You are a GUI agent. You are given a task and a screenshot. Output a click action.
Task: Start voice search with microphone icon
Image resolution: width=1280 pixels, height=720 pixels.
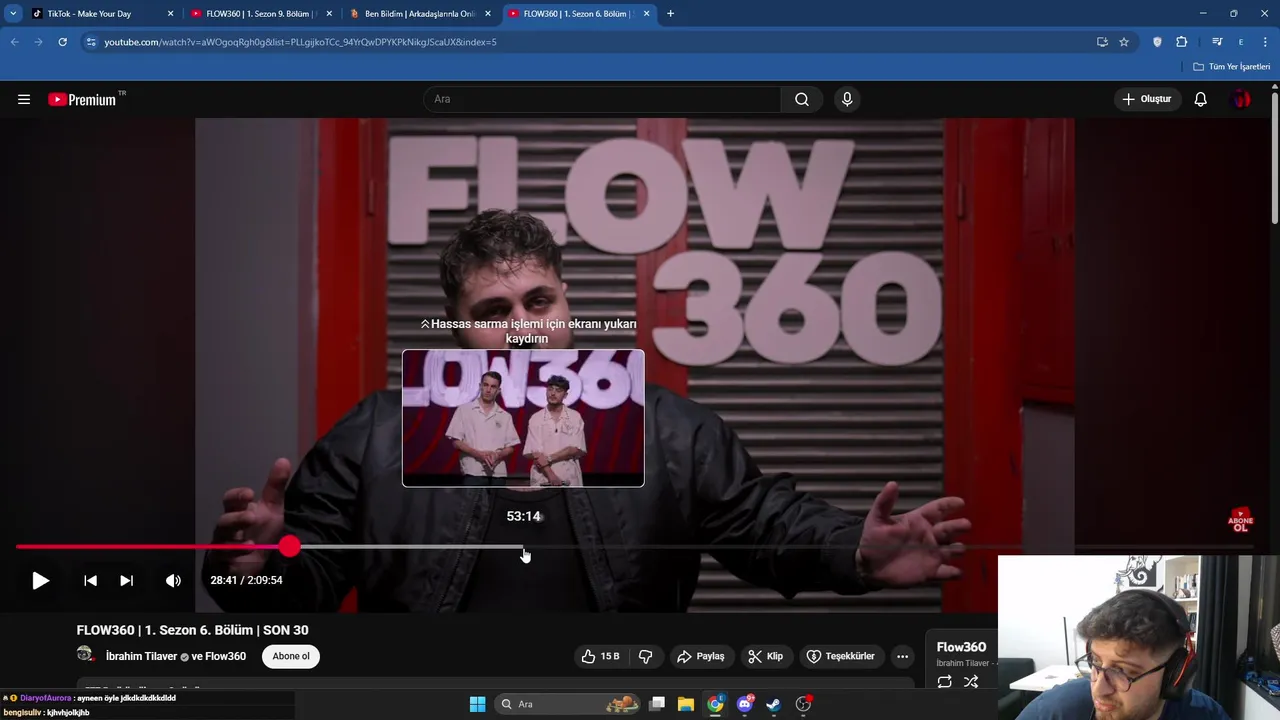847,99
